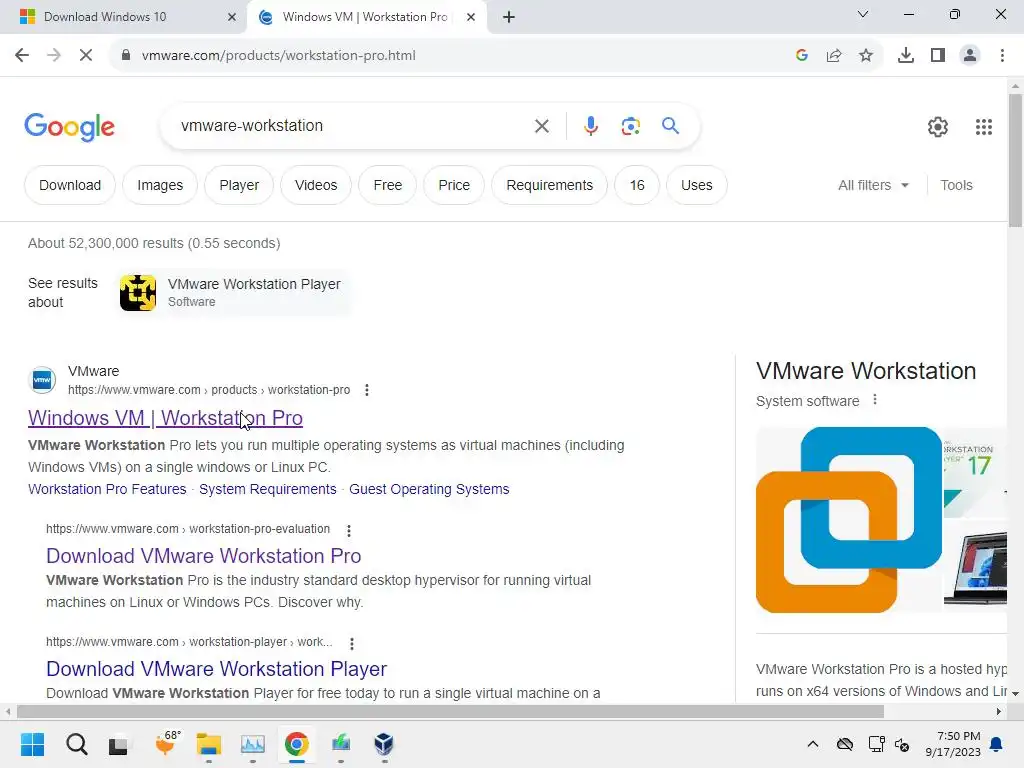Screen dimensions: 1024x768
Task: Click the horizontal scrollbar thumb
Action: [x=450, y=712]
